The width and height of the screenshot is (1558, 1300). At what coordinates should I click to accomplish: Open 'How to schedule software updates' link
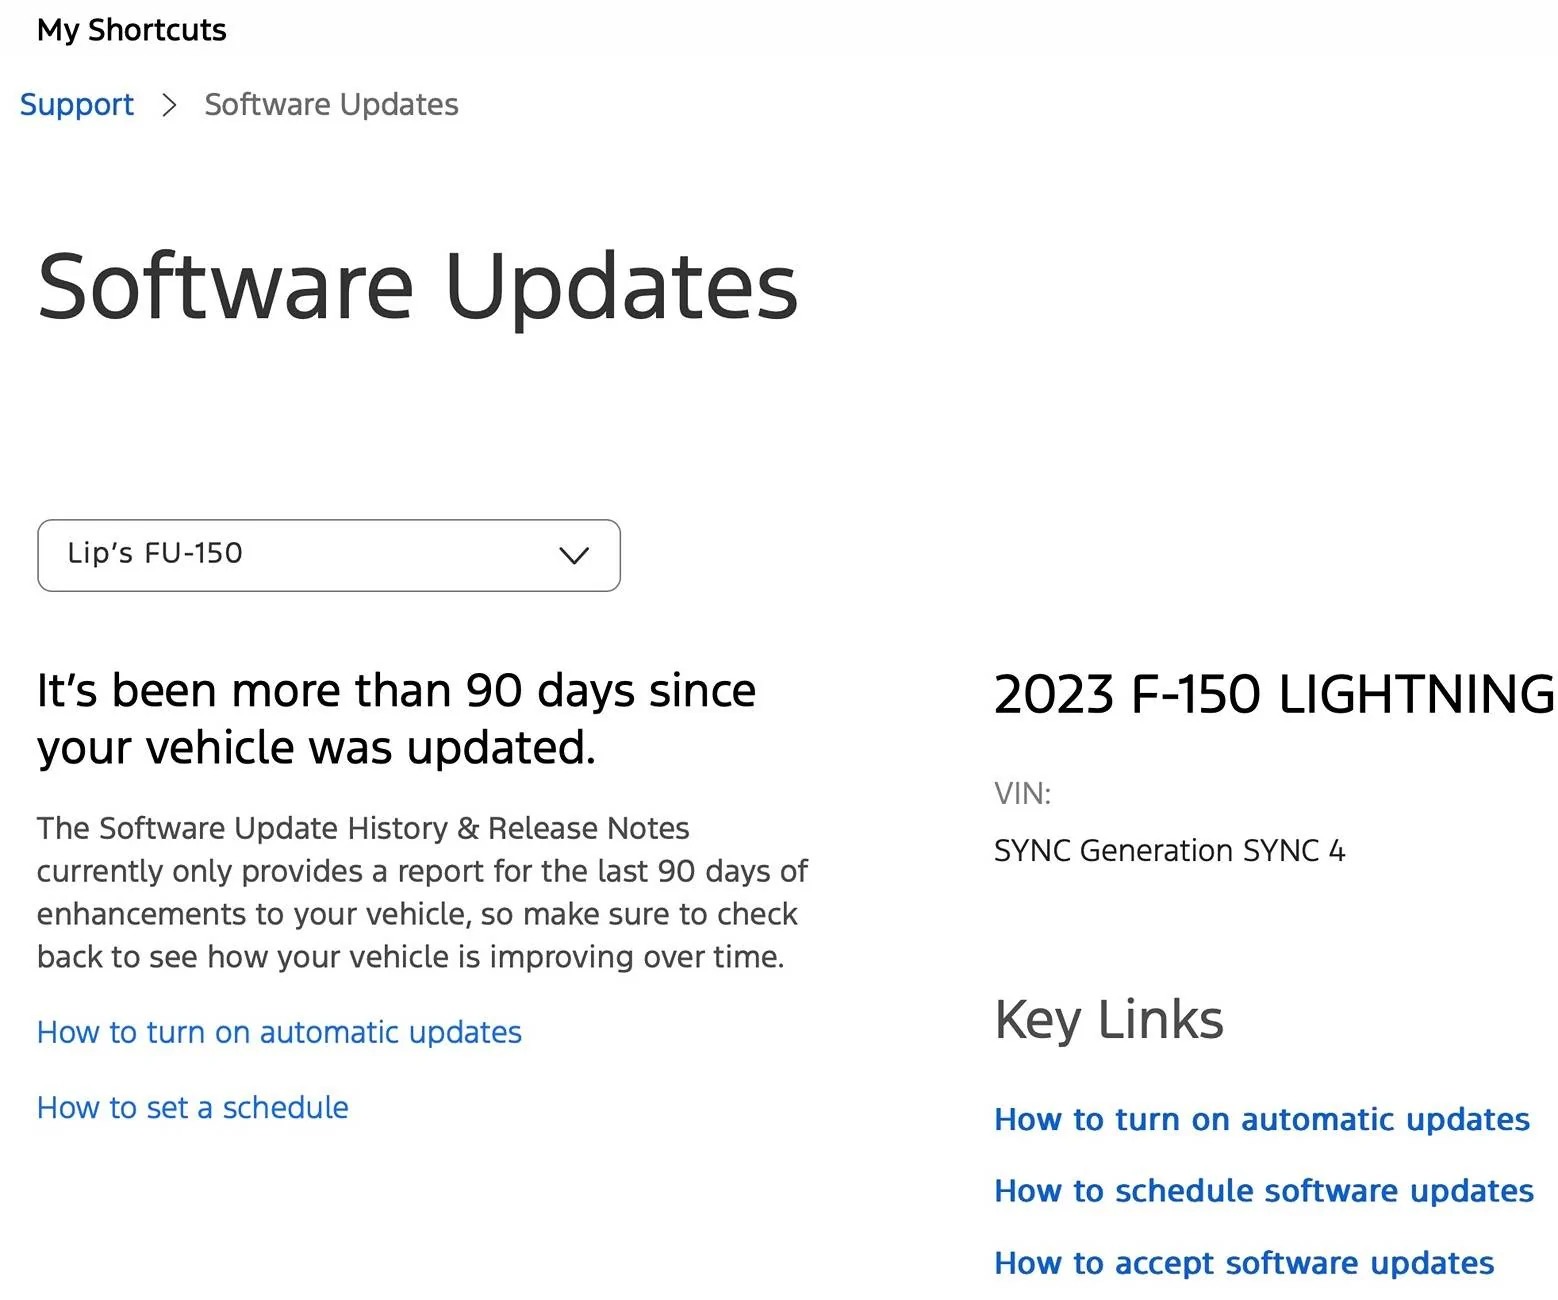tap(1263, 1191)
